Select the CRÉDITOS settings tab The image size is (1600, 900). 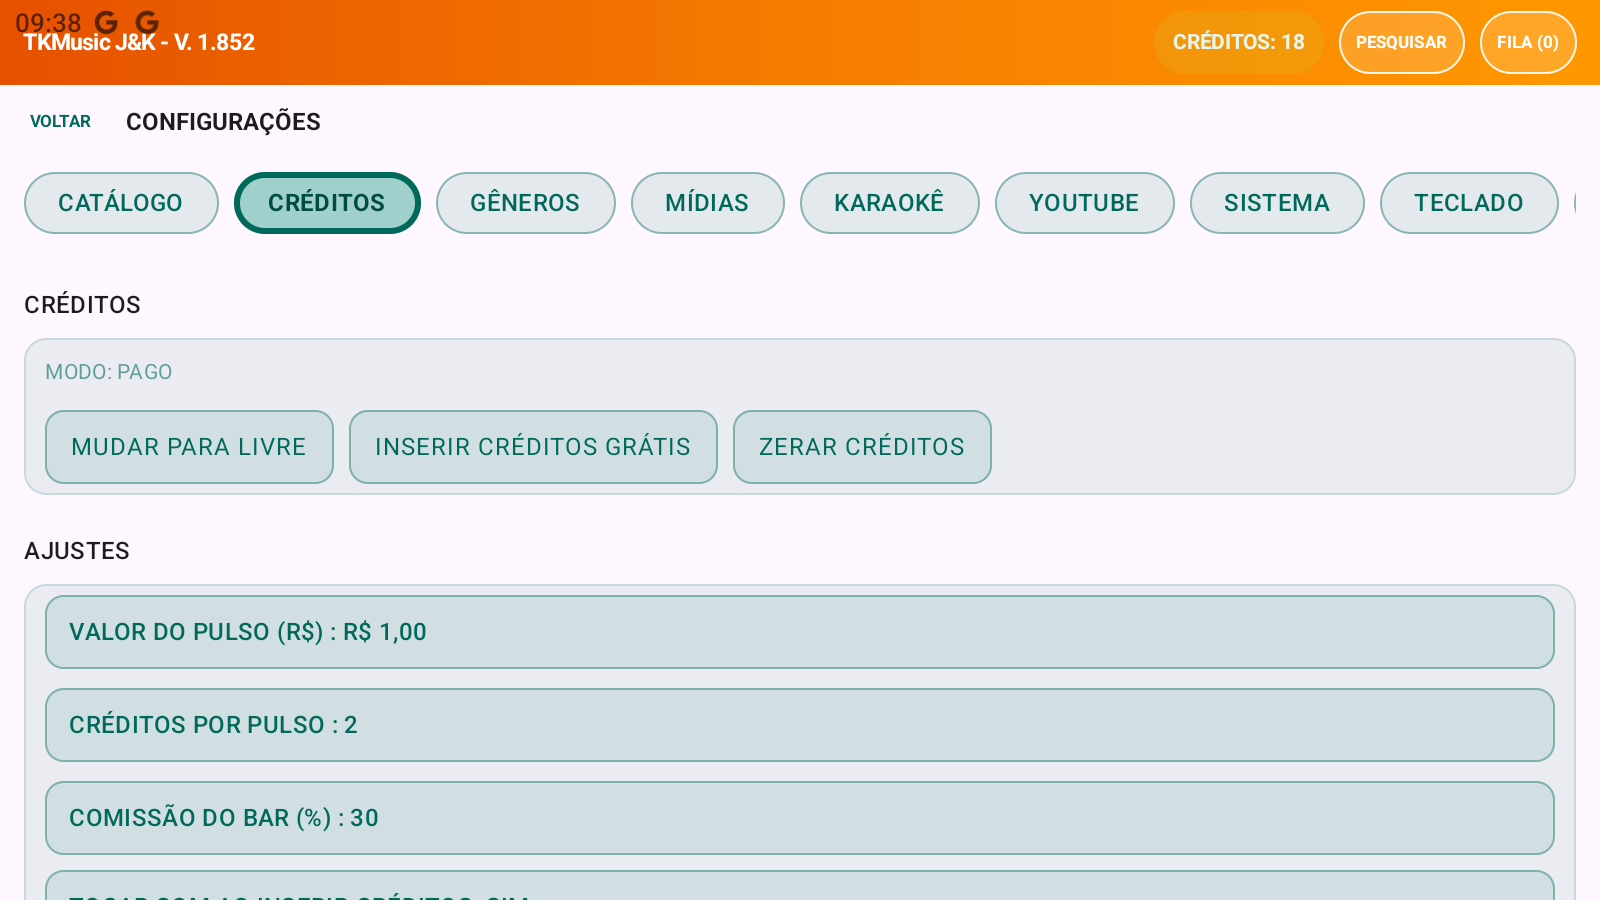(x=327, y=203)
